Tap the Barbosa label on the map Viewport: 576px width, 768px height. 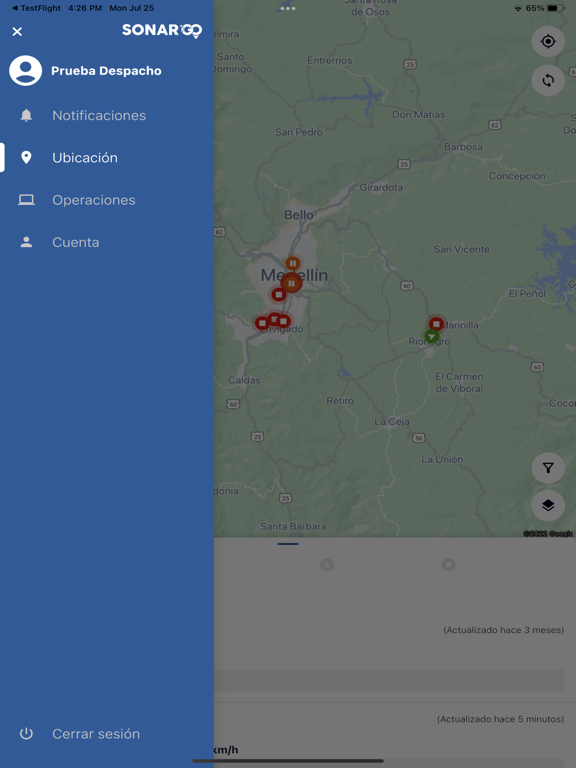pyautogui.click(x=463, y=147)
